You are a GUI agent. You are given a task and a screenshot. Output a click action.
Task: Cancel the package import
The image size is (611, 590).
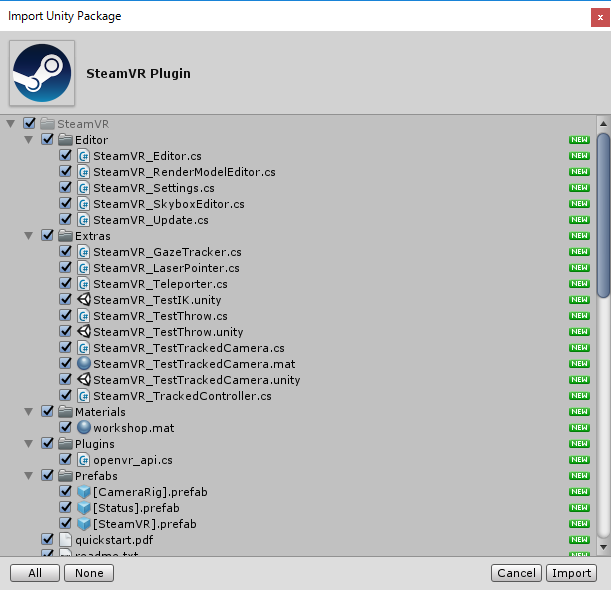516,573
